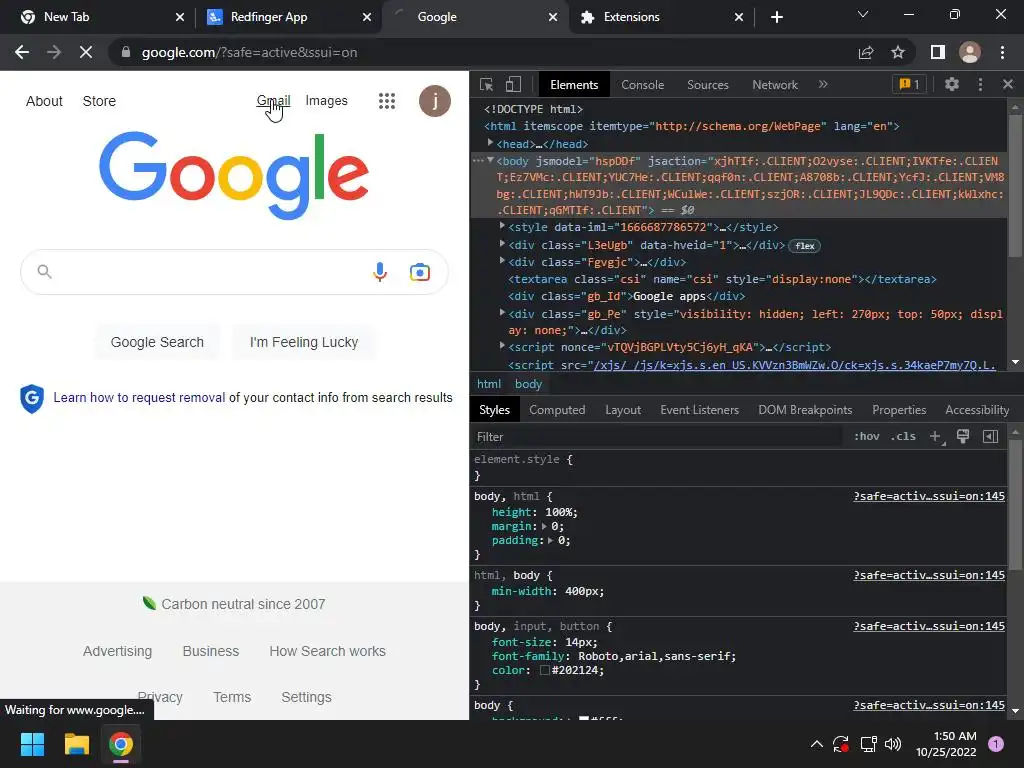Toggle the rendering emulations paintbrush icon

(963, 436)
